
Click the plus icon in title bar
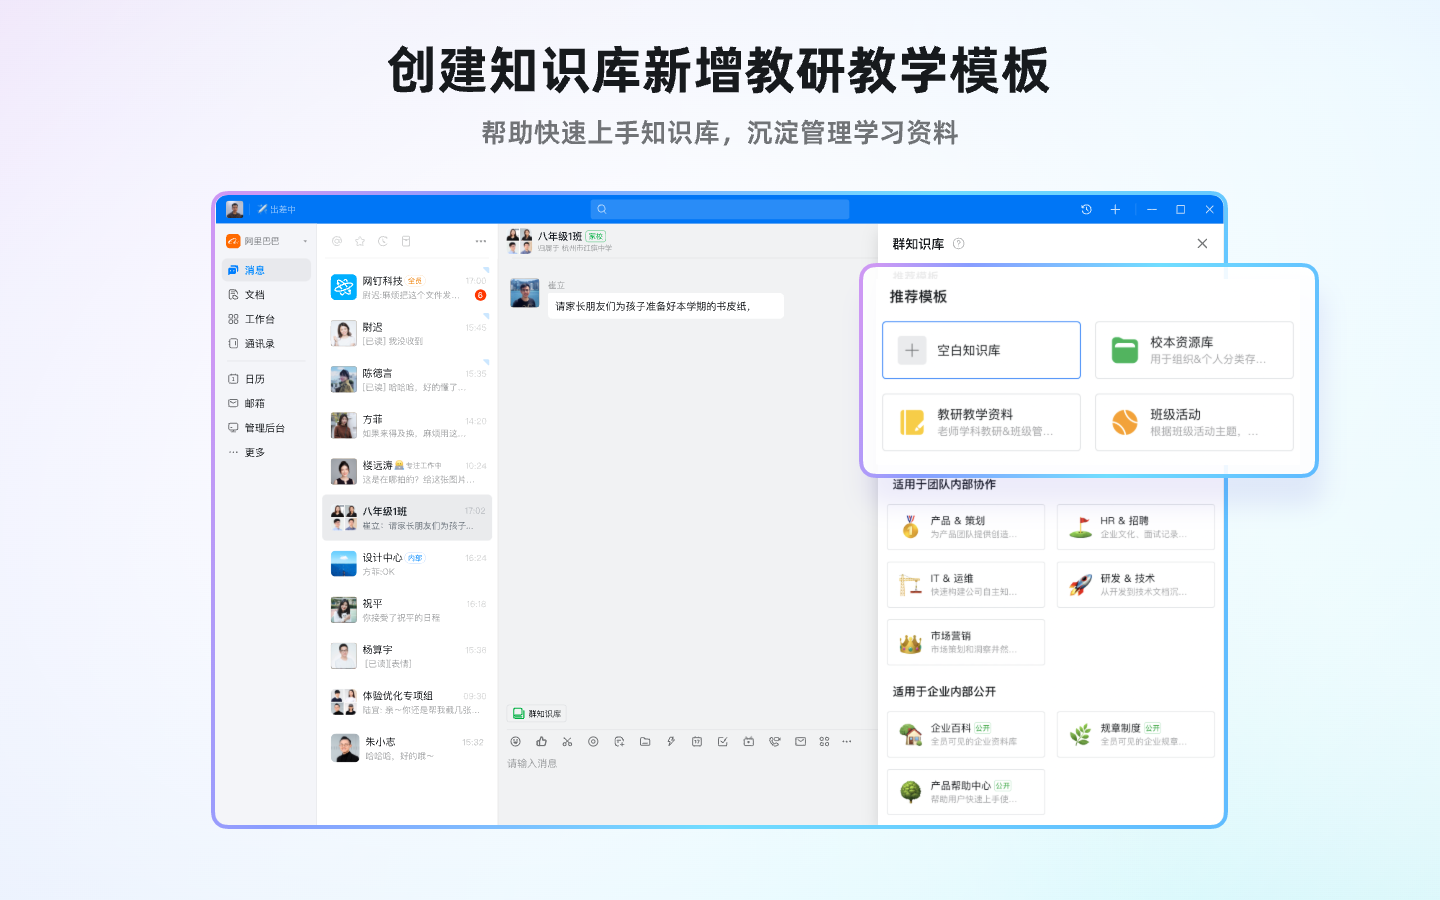tap(1115, 209)
